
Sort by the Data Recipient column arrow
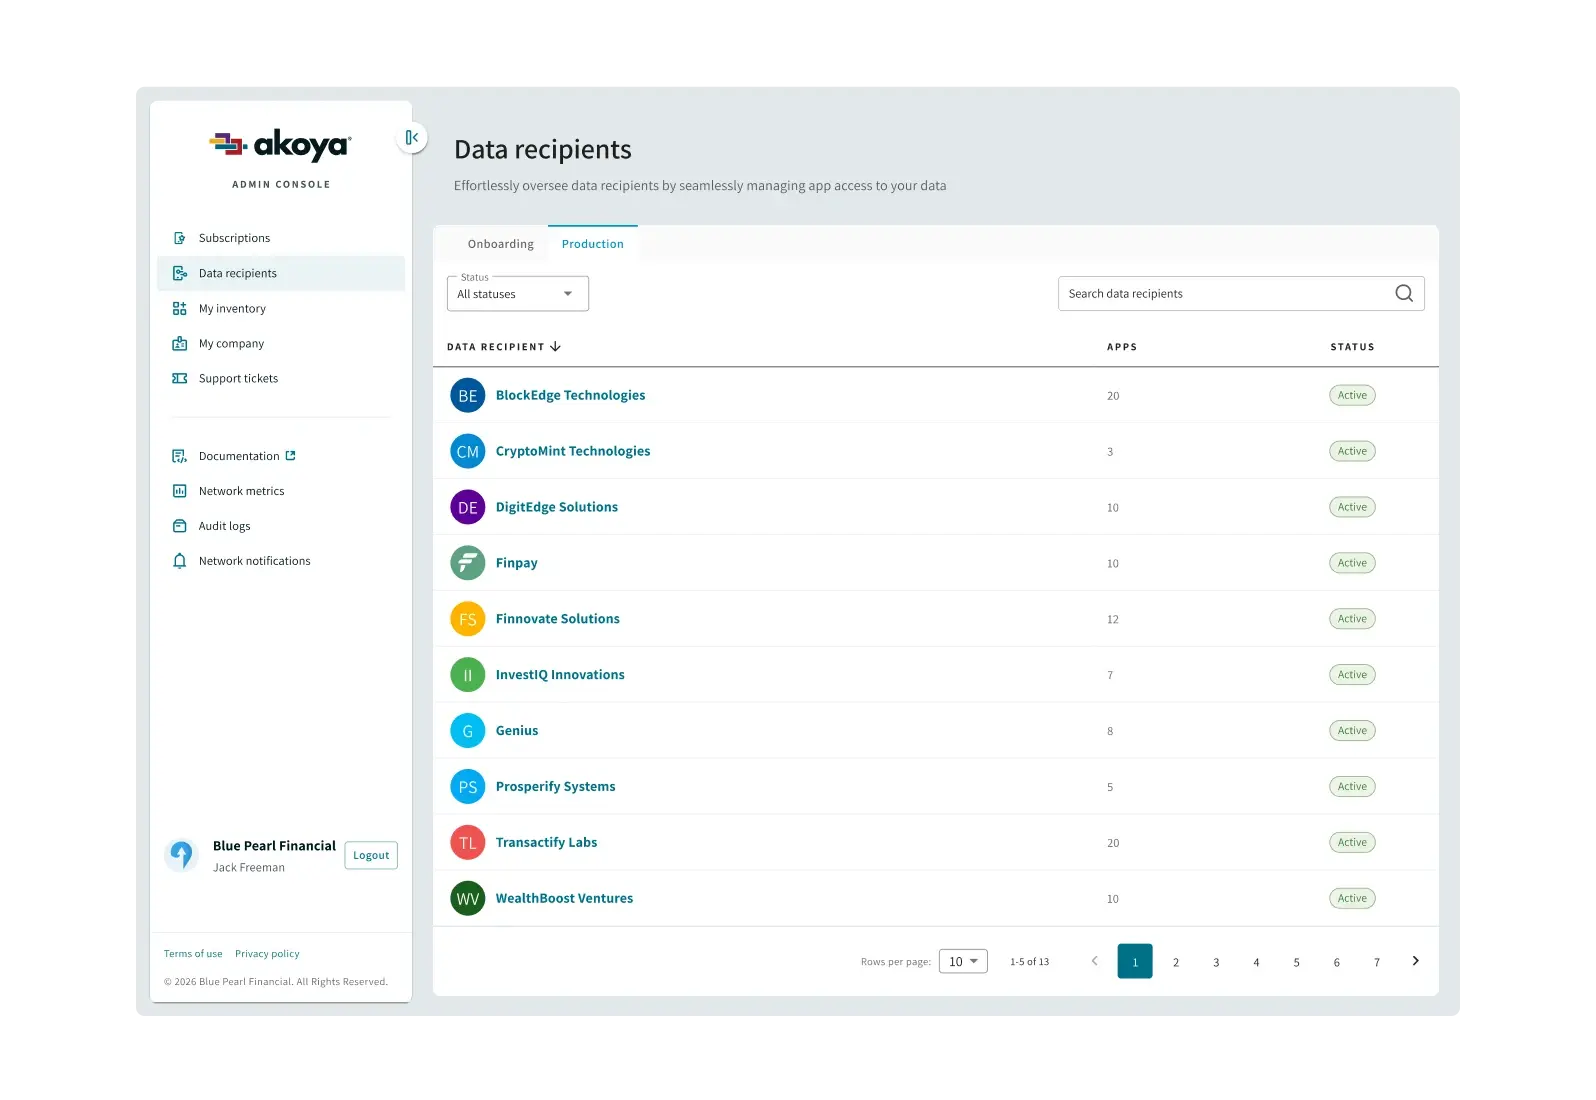coord(555,347)
